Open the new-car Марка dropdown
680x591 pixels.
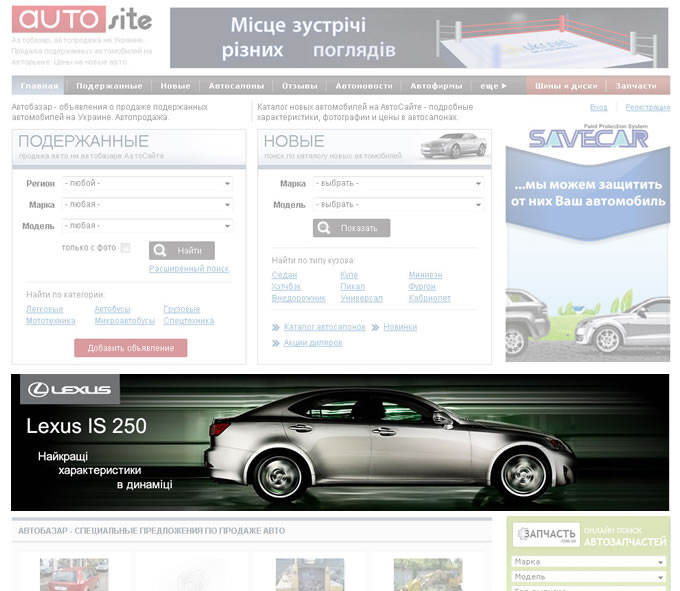(x=398, y=183)
